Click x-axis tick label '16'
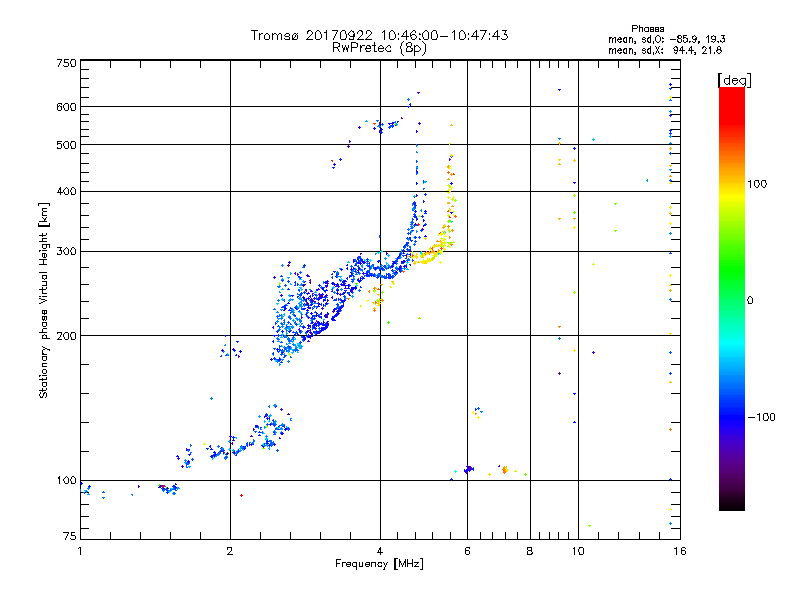800x600 pixels. (680, 551)
